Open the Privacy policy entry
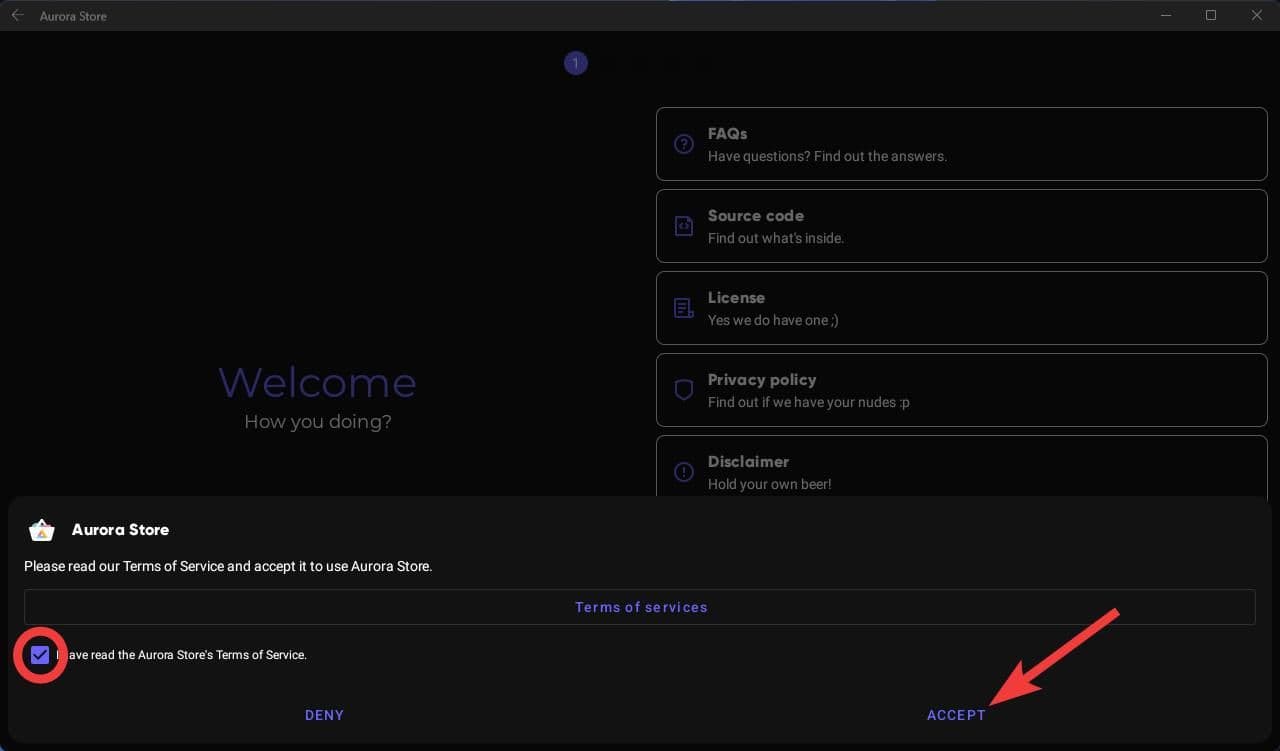The image size is (1280, 751). 960,390
